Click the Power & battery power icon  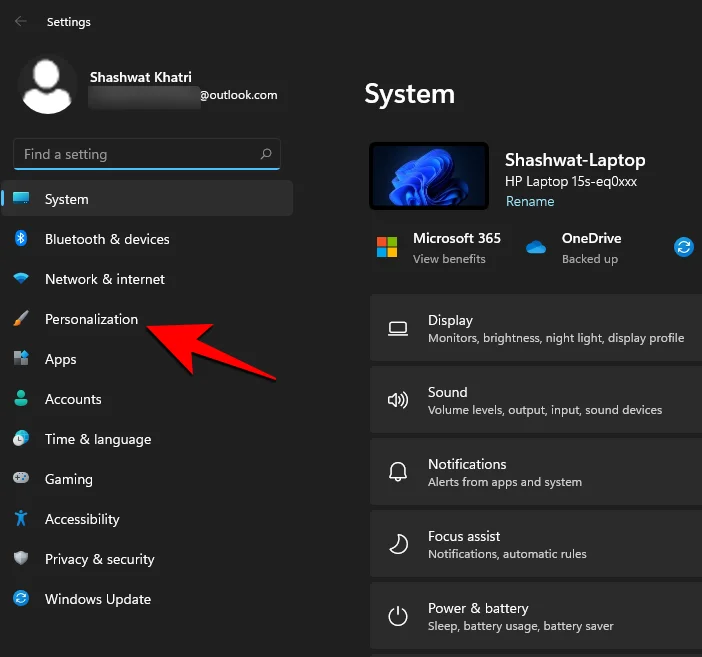398,616
